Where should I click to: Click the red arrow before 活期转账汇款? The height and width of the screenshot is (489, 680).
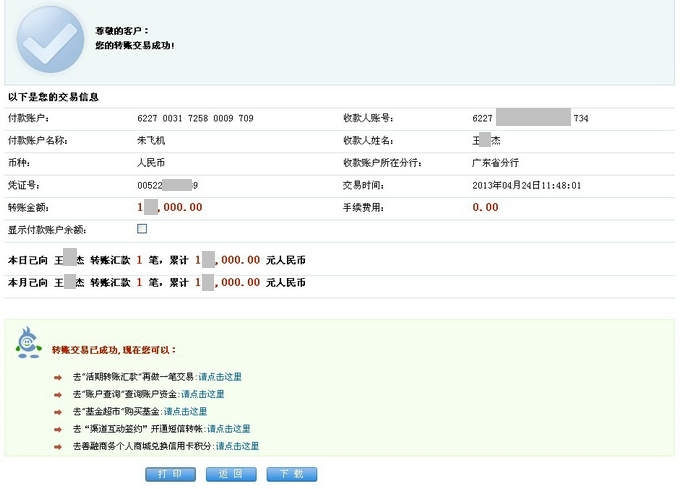(59, 378)
